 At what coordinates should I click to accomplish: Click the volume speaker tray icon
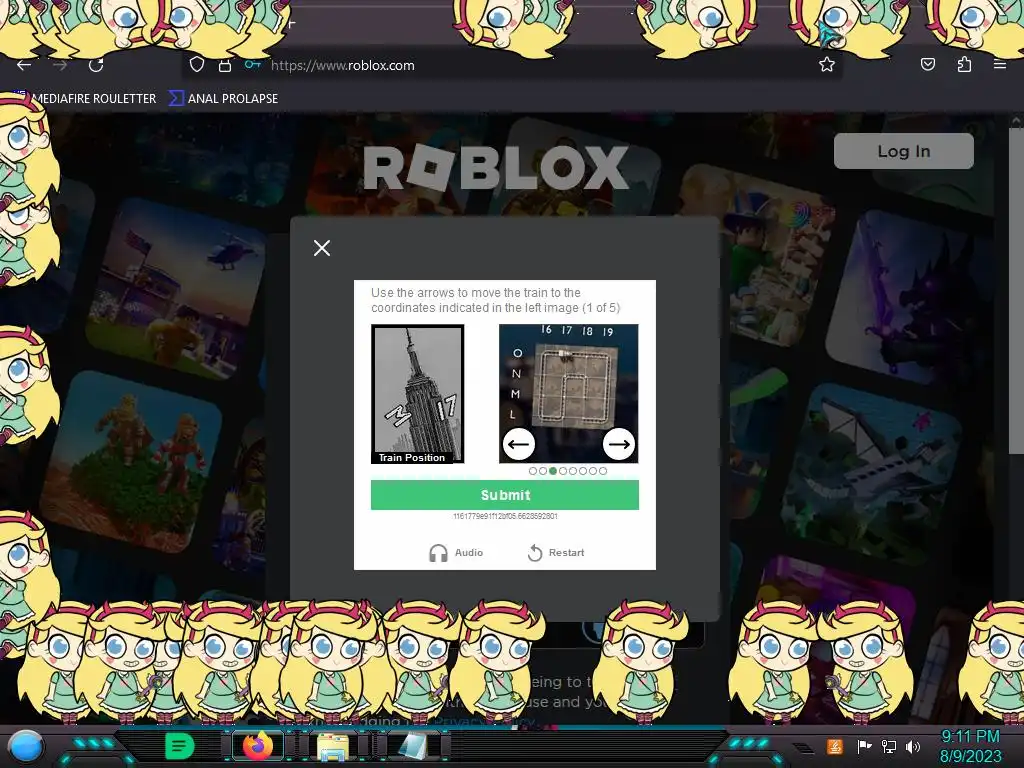(x=912, y=746)
